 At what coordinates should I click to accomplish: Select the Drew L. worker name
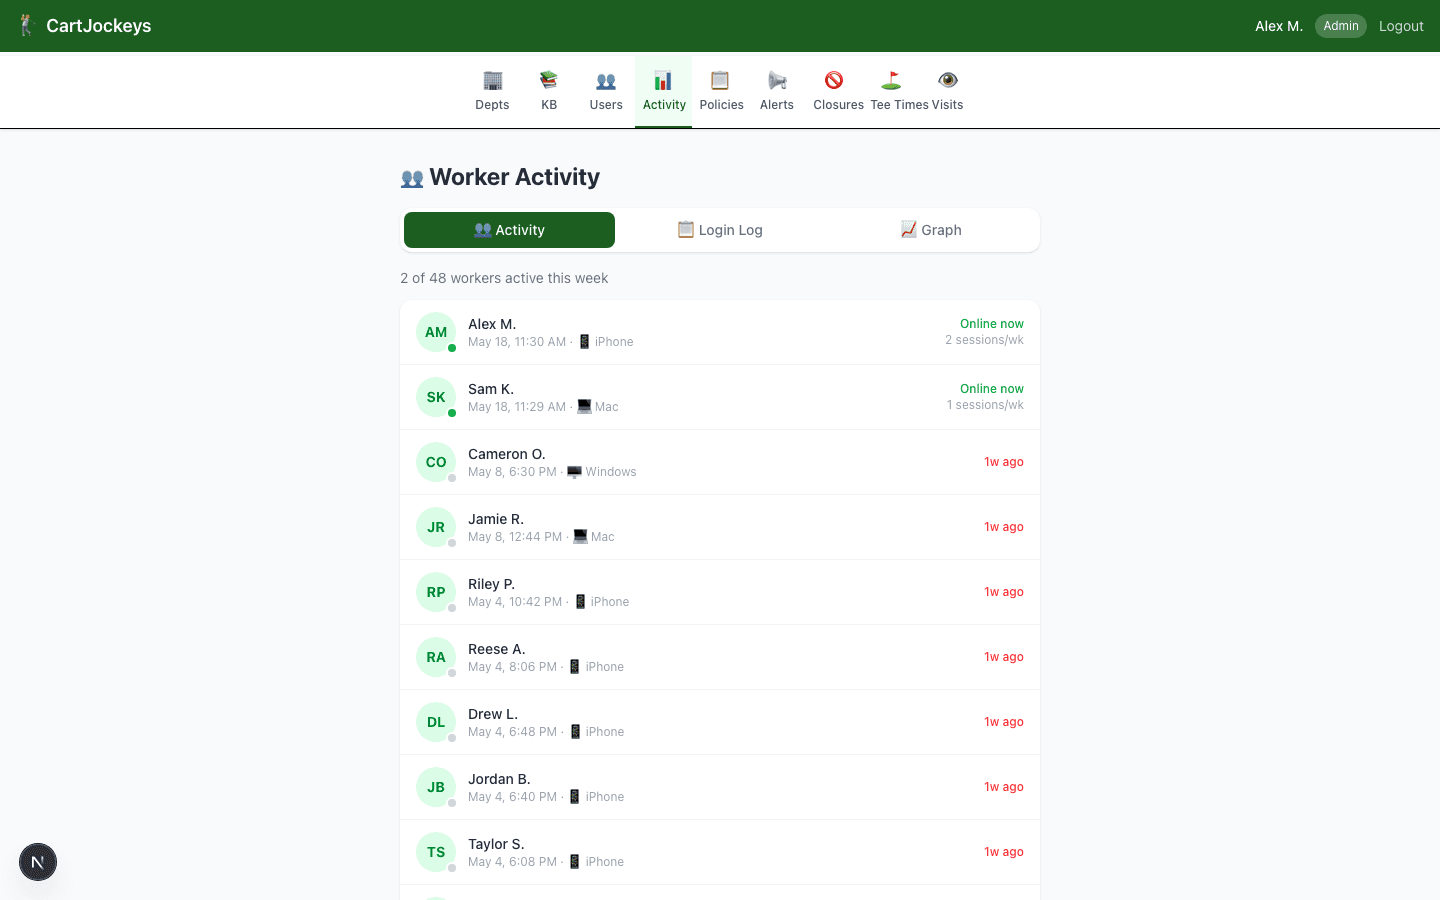[x=493, y=714]
